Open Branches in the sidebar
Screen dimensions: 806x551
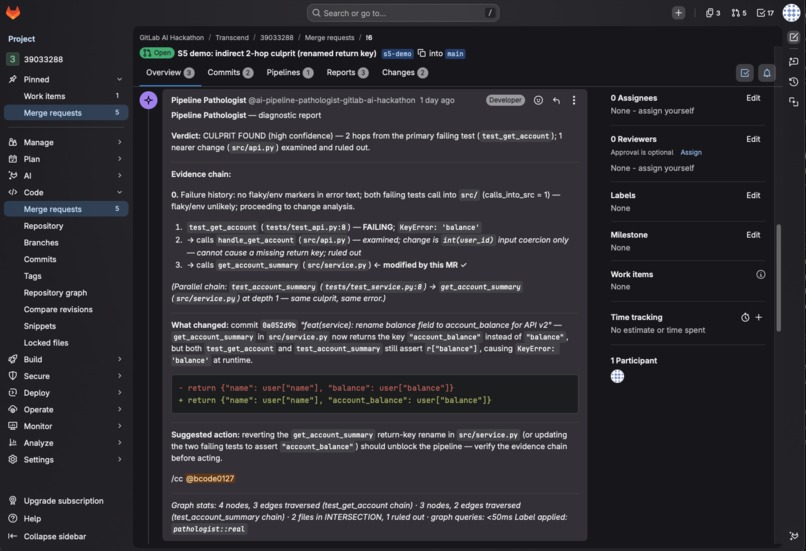66,243
